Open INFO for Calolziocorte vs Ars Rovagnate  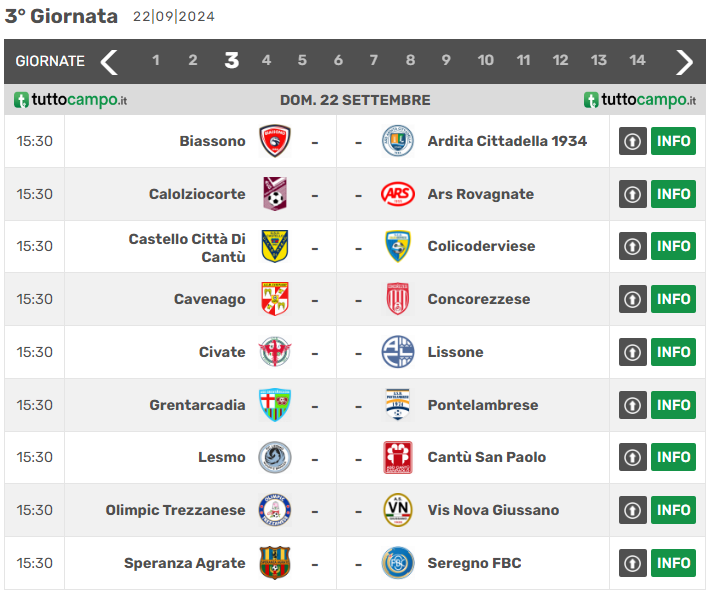click(673, 194)
